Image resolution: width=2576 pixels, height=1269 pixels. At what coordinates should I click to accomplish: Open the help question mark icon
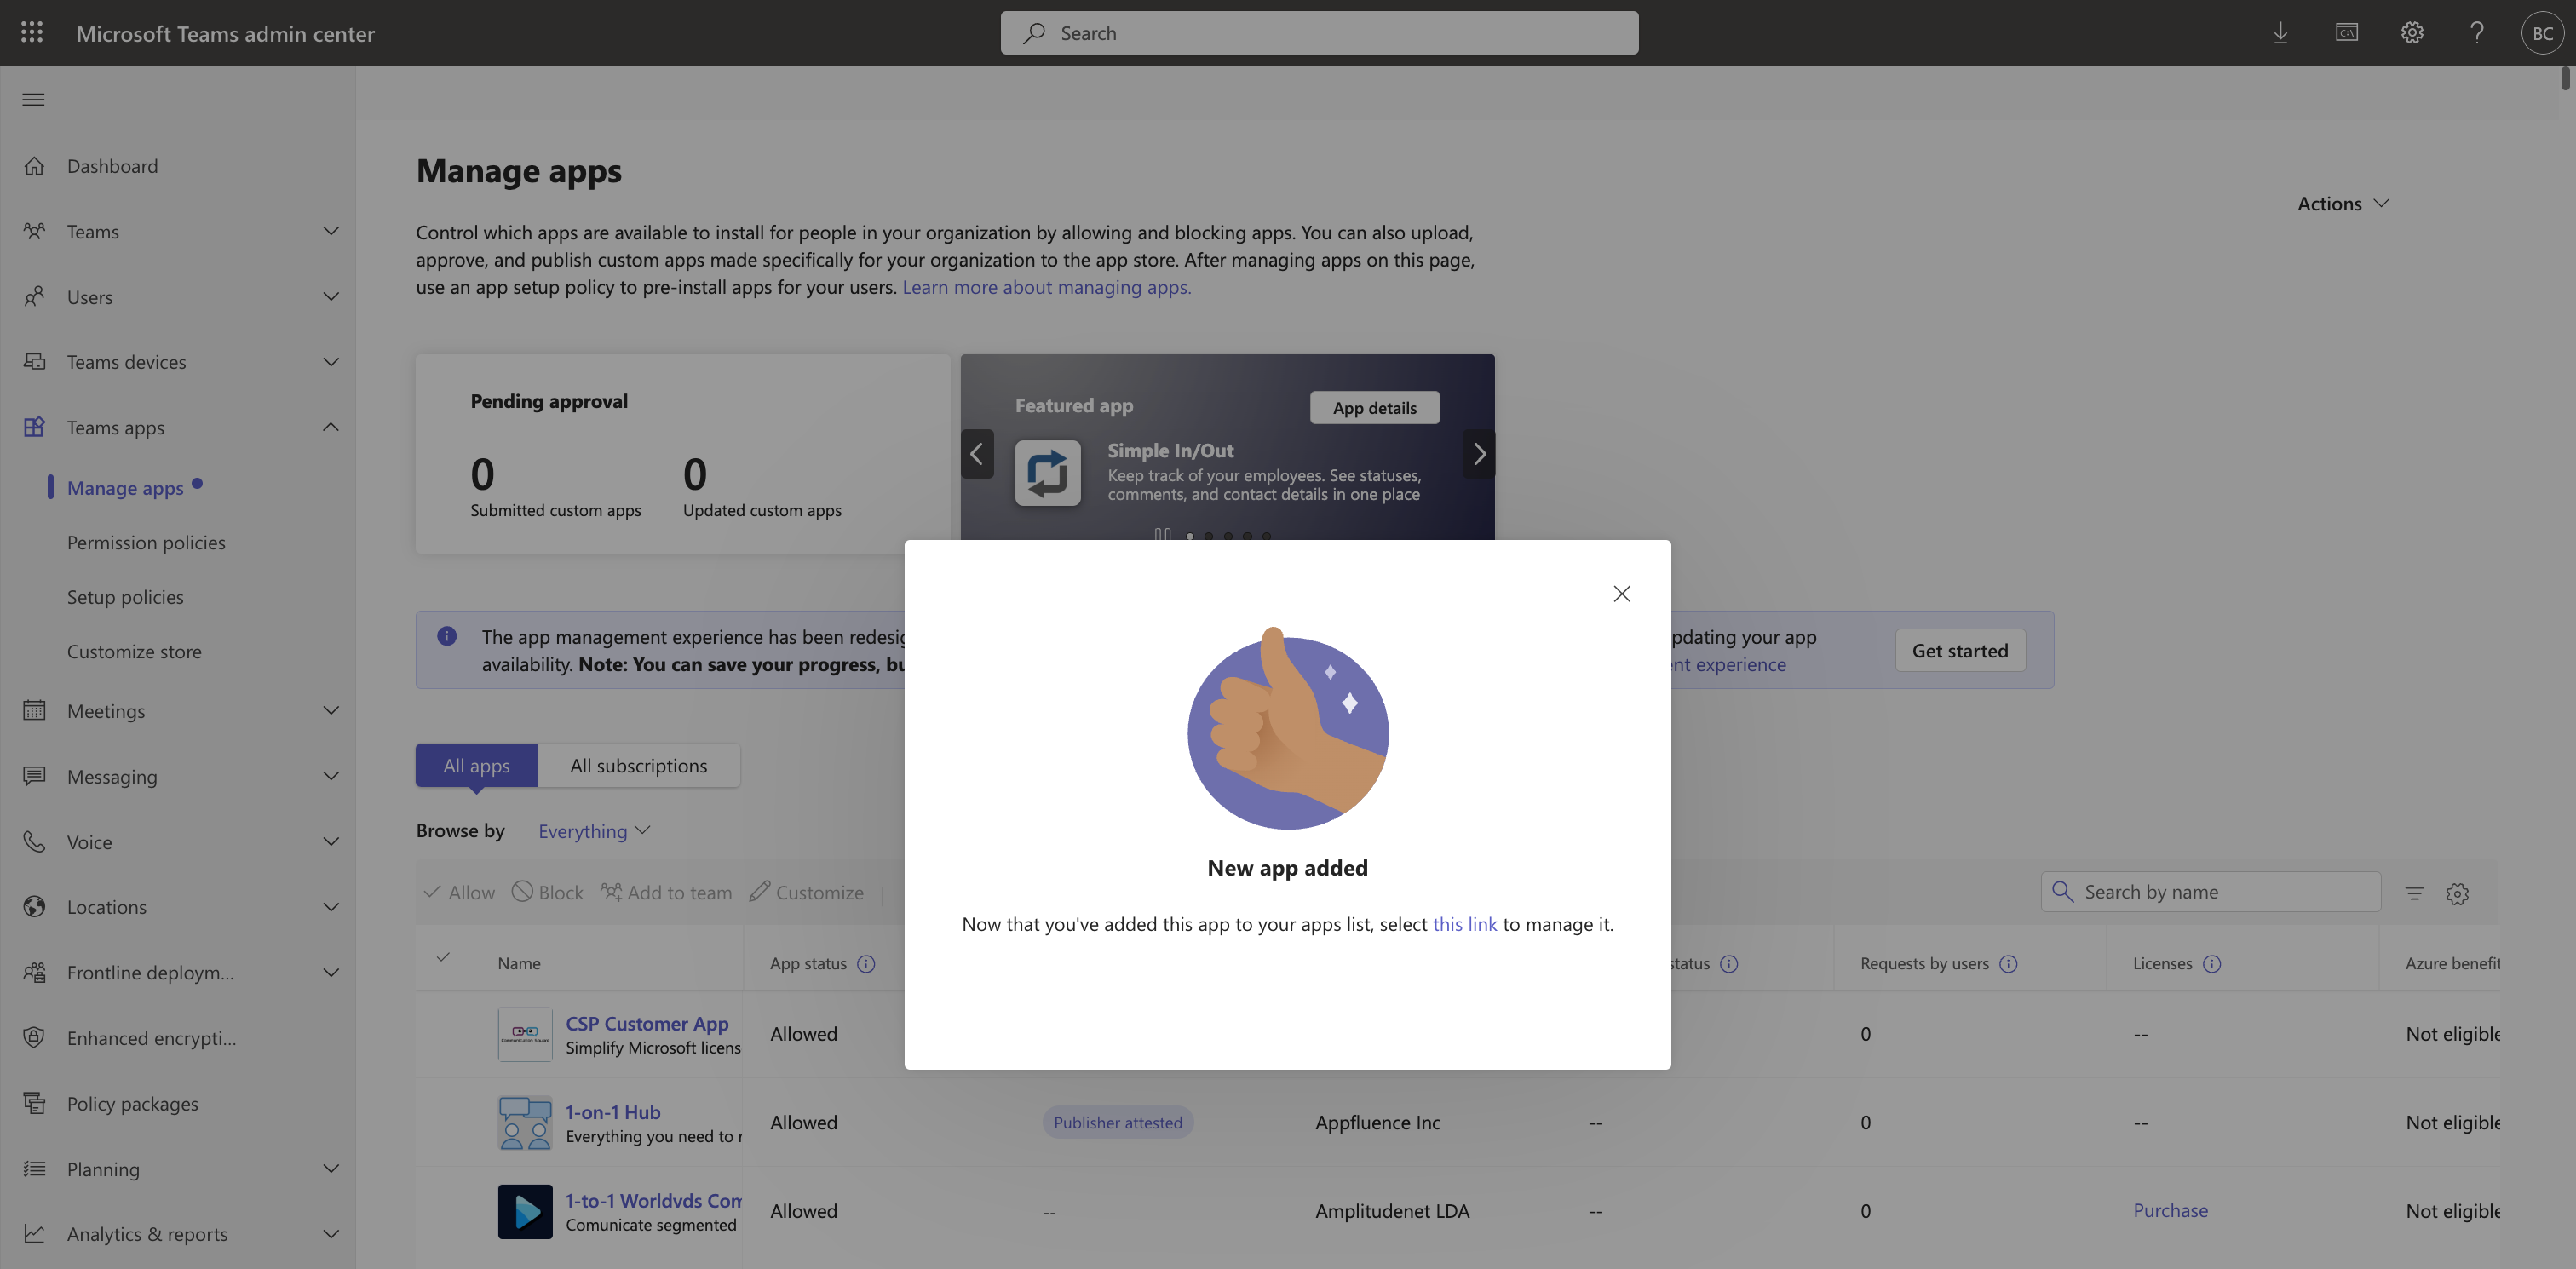[2477, 33]
